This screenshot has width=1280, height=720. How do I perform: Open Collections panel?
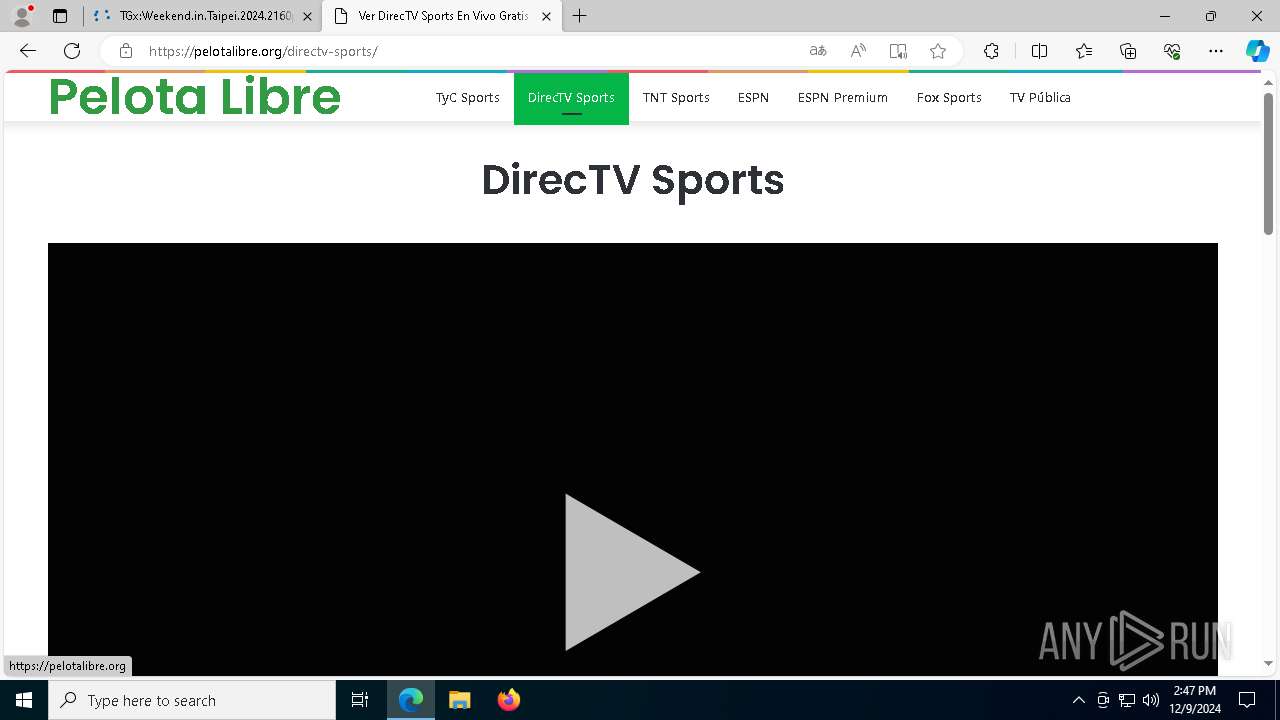pyautogui.click(x=1128, y=51)
